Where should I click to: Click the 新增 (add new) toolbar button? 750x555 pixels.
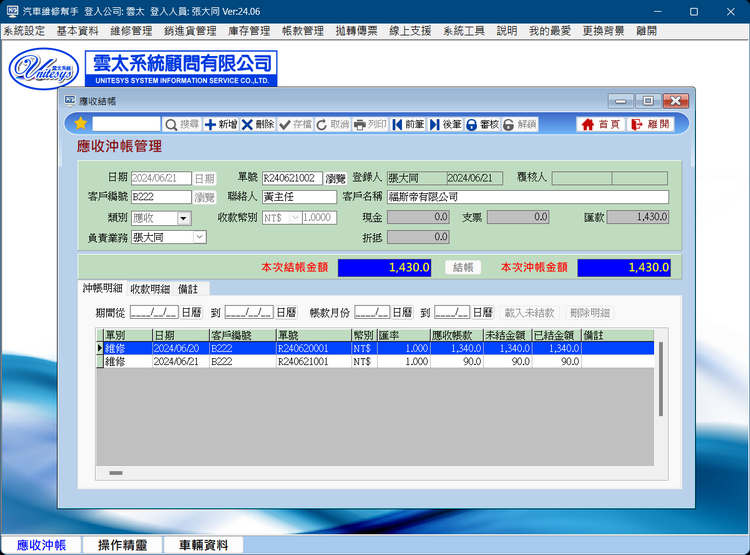(x=221, y=124)
